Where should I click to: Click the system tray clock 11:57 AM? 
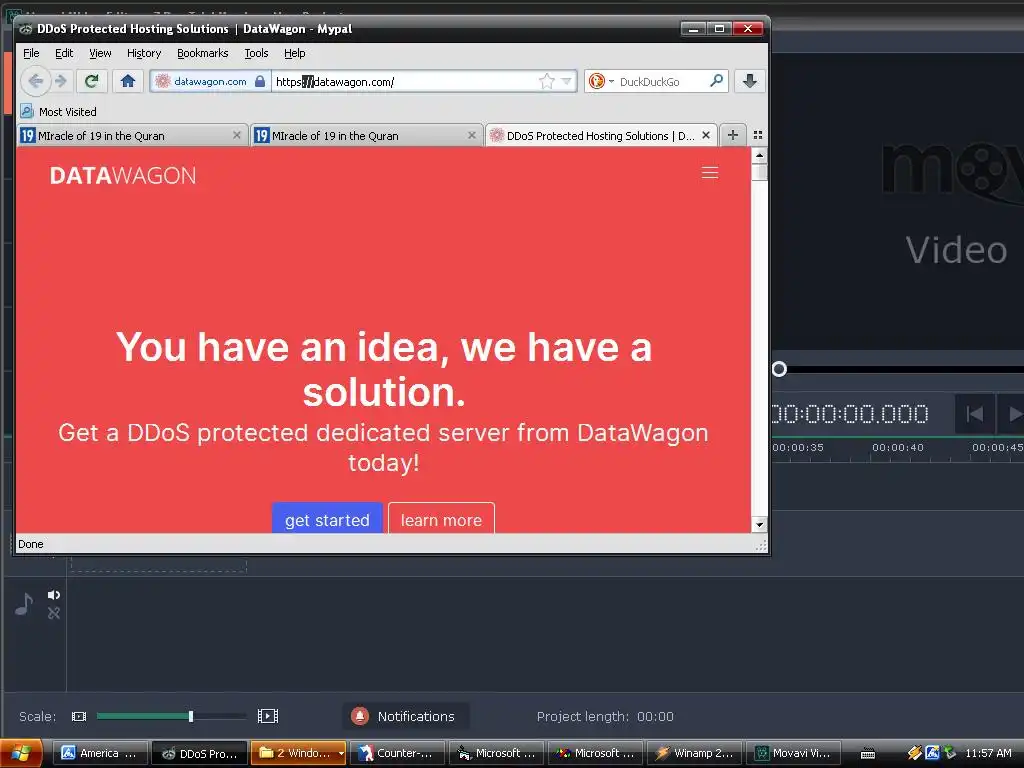[987, 753]
